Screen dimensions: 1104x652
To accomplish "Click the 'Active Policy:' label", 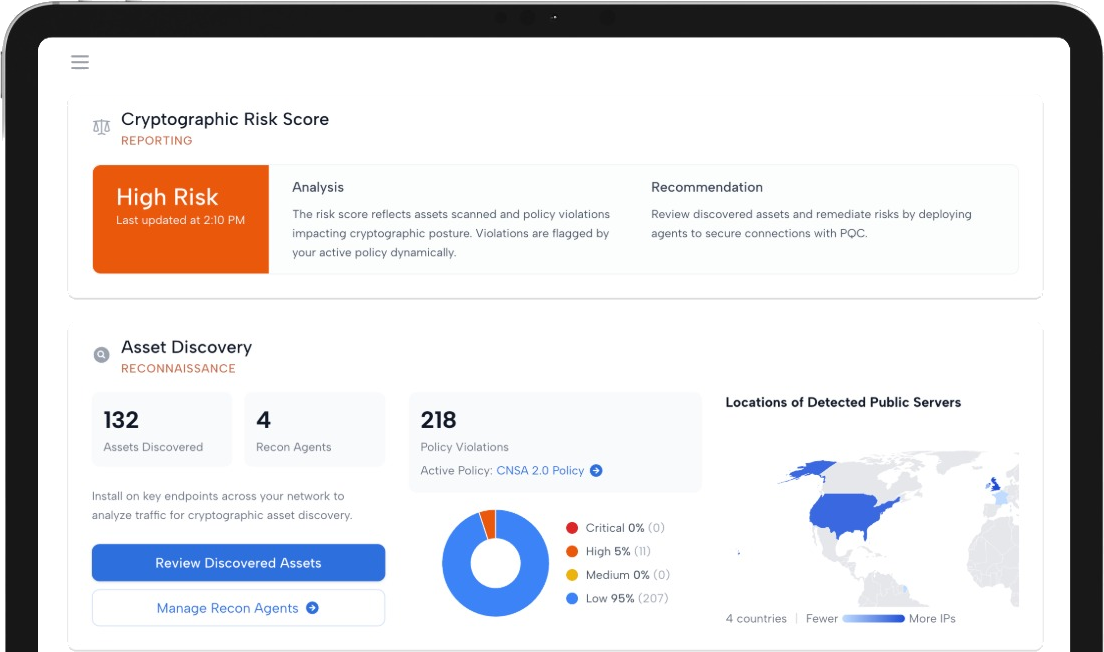I will point(456,470).
